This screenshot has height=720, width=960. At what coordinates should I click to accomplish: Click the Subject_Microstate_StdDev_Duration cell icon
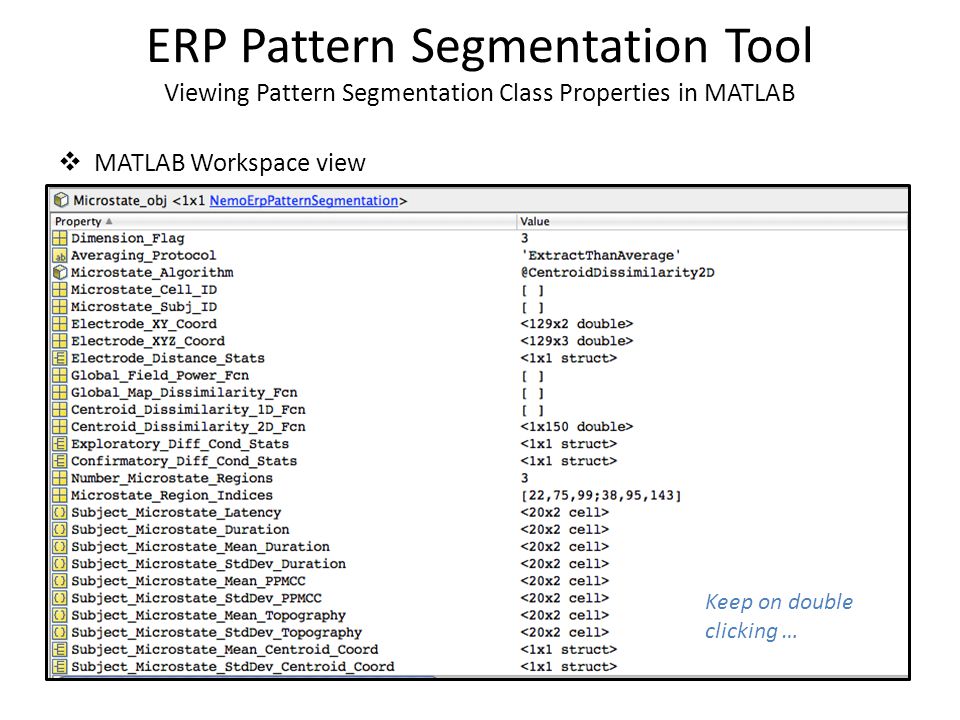[59, 564]
